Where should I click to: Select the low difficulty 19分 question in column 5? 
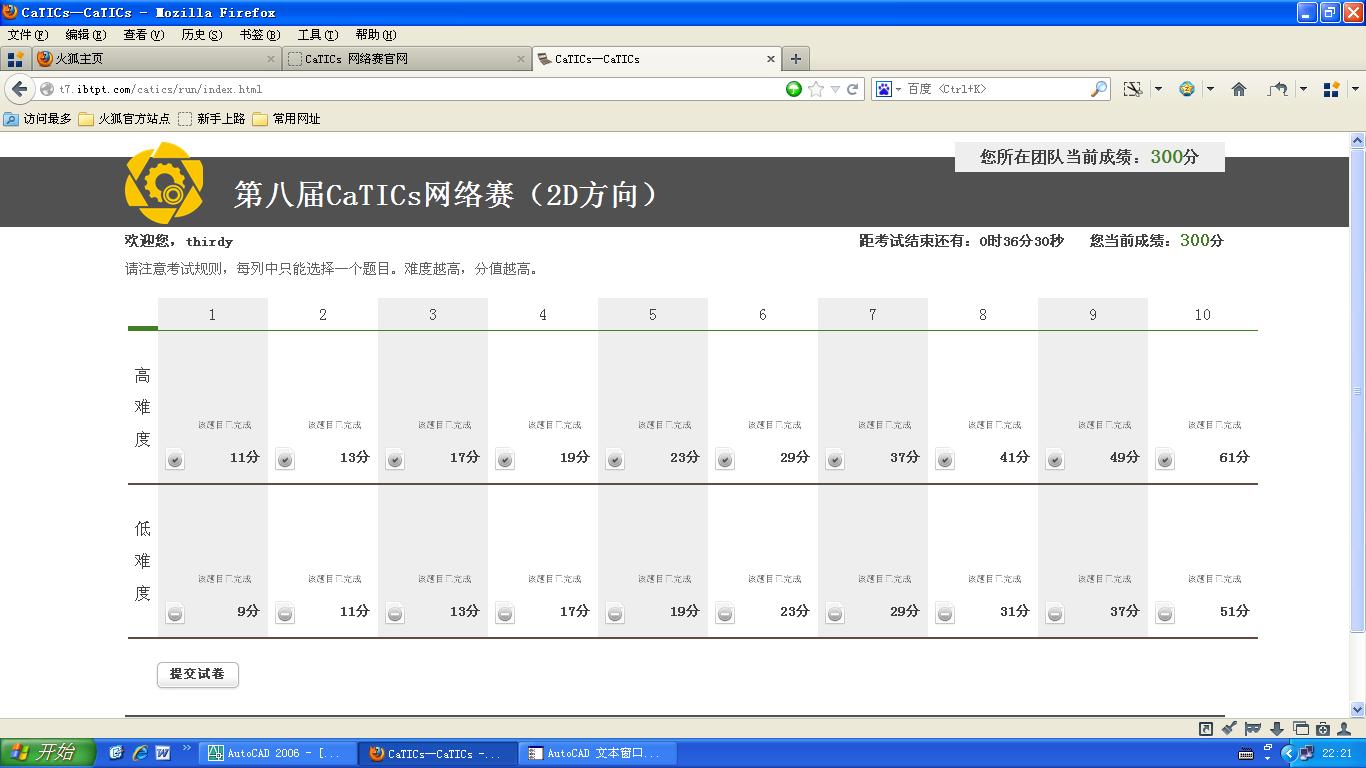[615, 614]
